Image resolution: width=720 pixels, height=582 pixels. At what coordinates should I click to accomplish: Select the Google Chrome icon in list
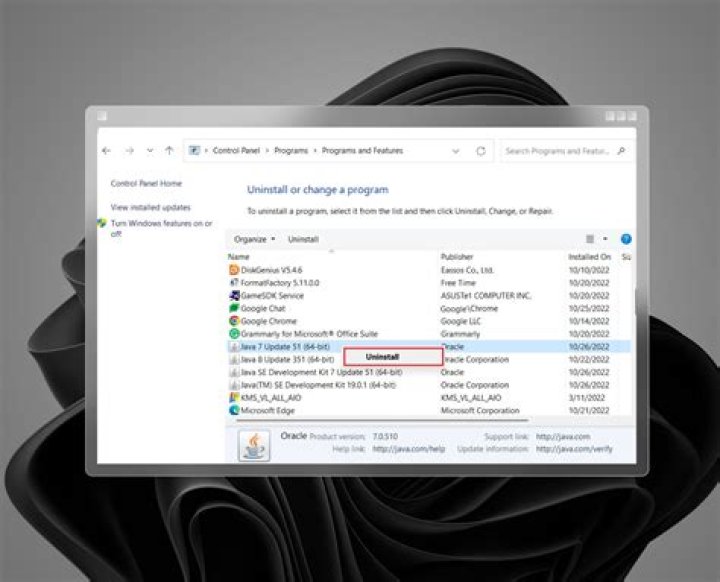[234, 321]
